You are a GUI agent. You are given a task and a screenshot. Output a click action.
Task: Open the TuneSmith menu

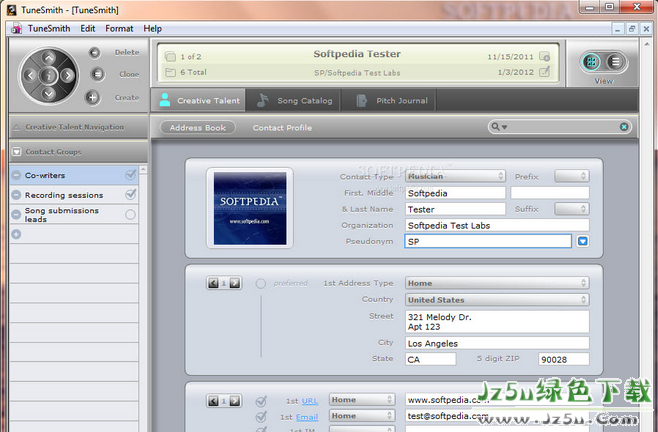coord(49,29)
